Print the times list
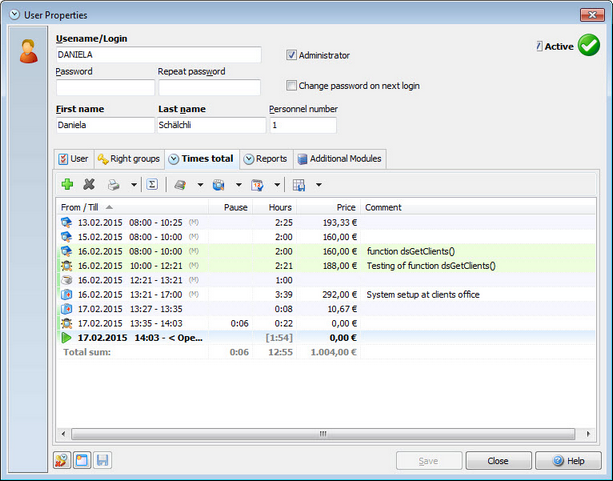 (x=113, y=185)
